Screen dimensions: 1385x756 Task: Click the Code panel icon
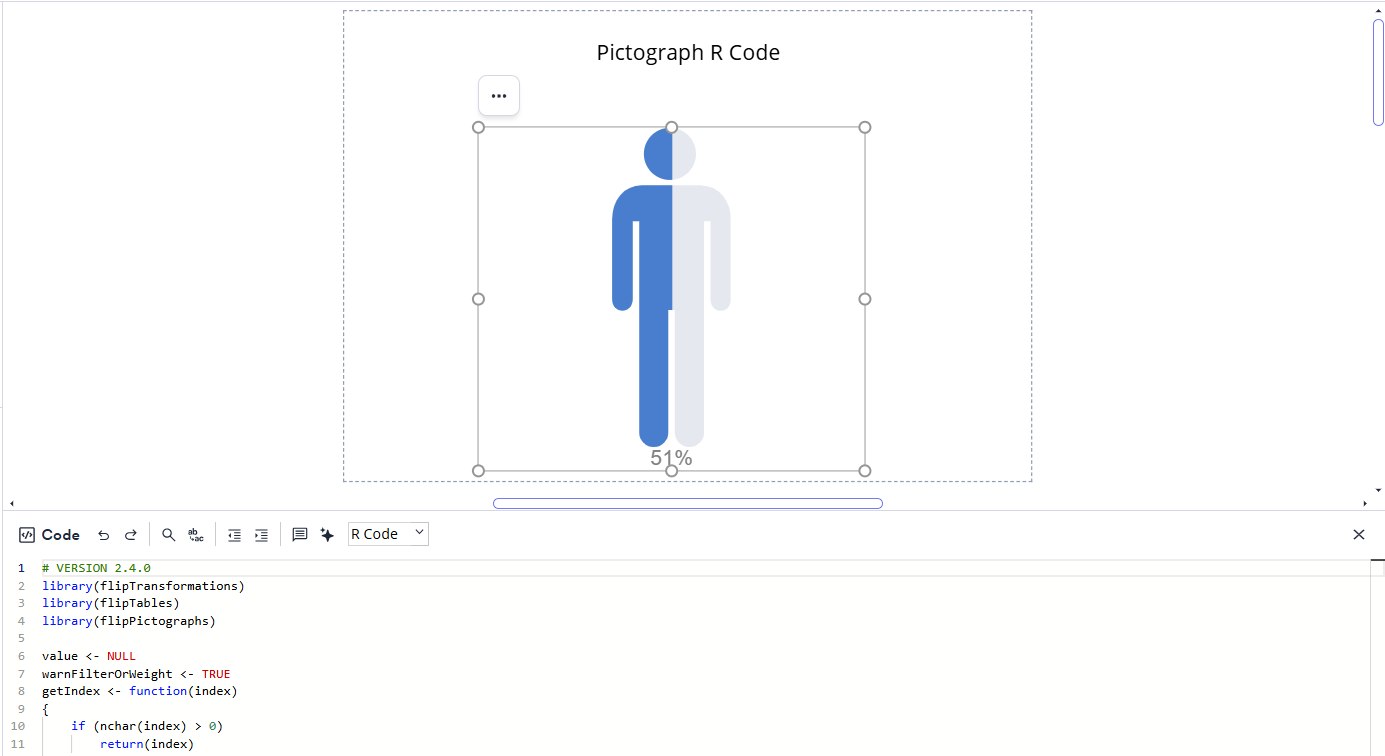click(27, 534)
